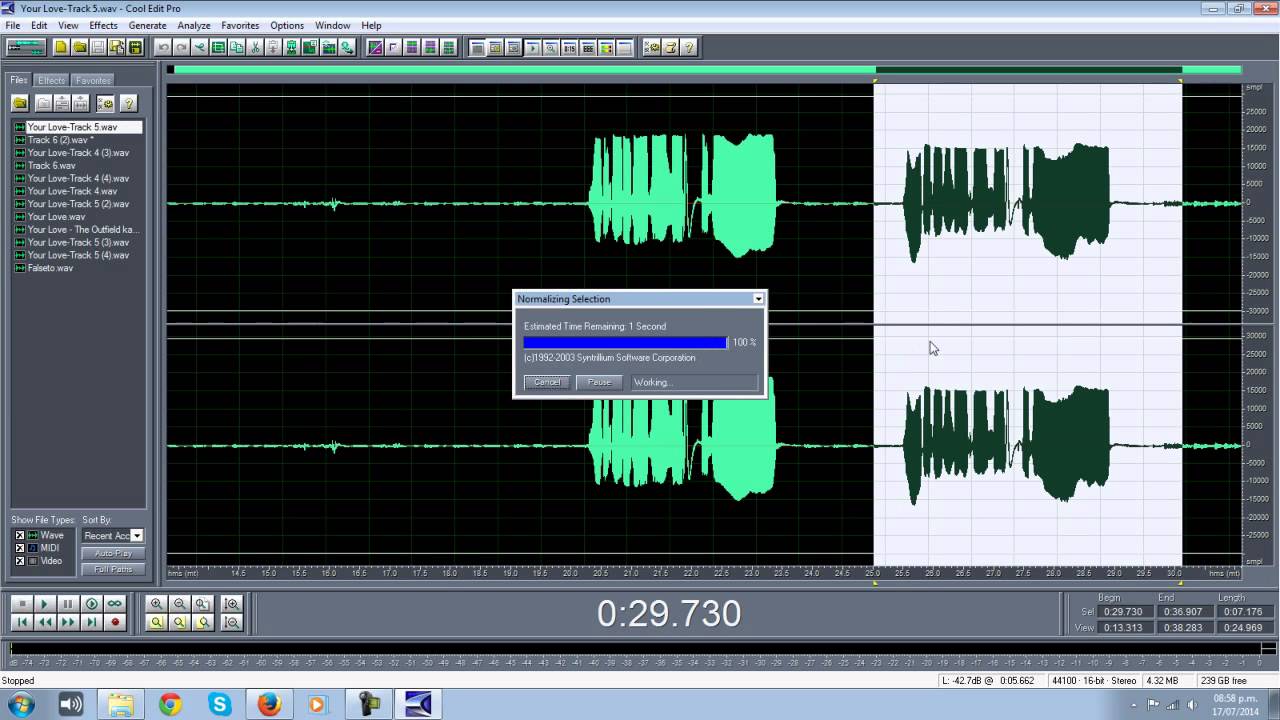Open file using yellow folder toolbar icon

(79, 47)
